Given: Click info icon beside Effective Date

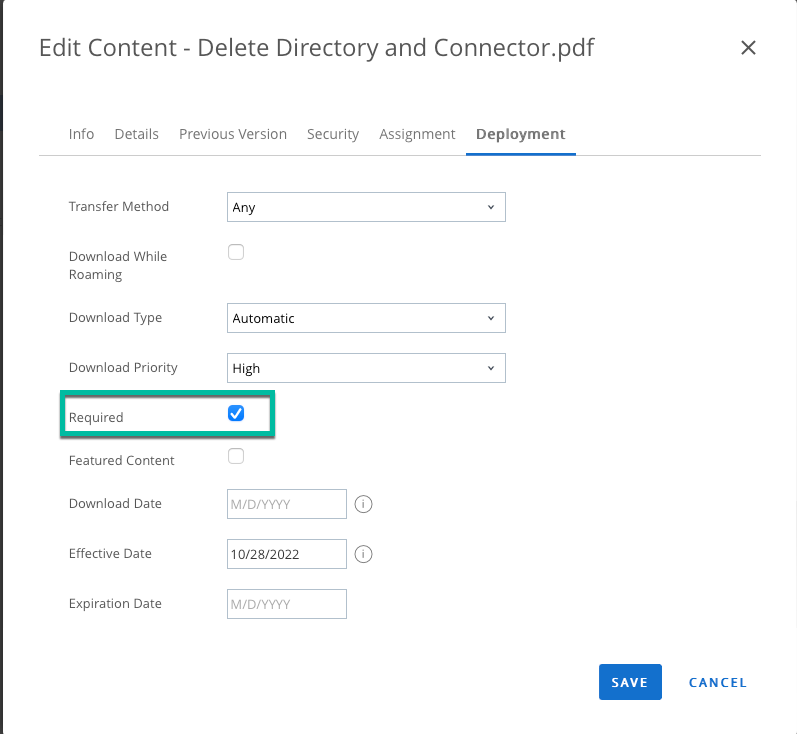Looking at the screenshot, I should coord(364,554).
